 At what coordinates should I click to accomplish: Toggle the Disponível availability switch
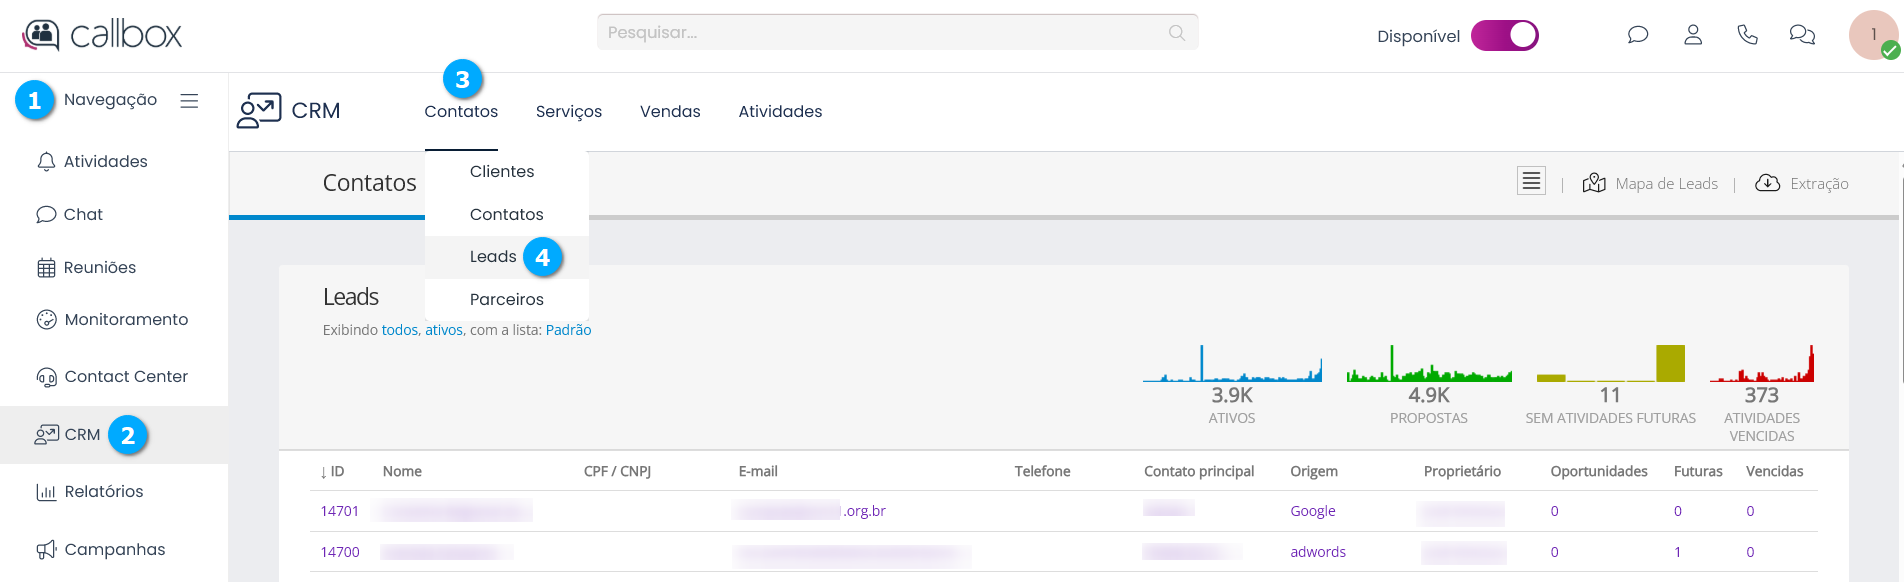1504,36
